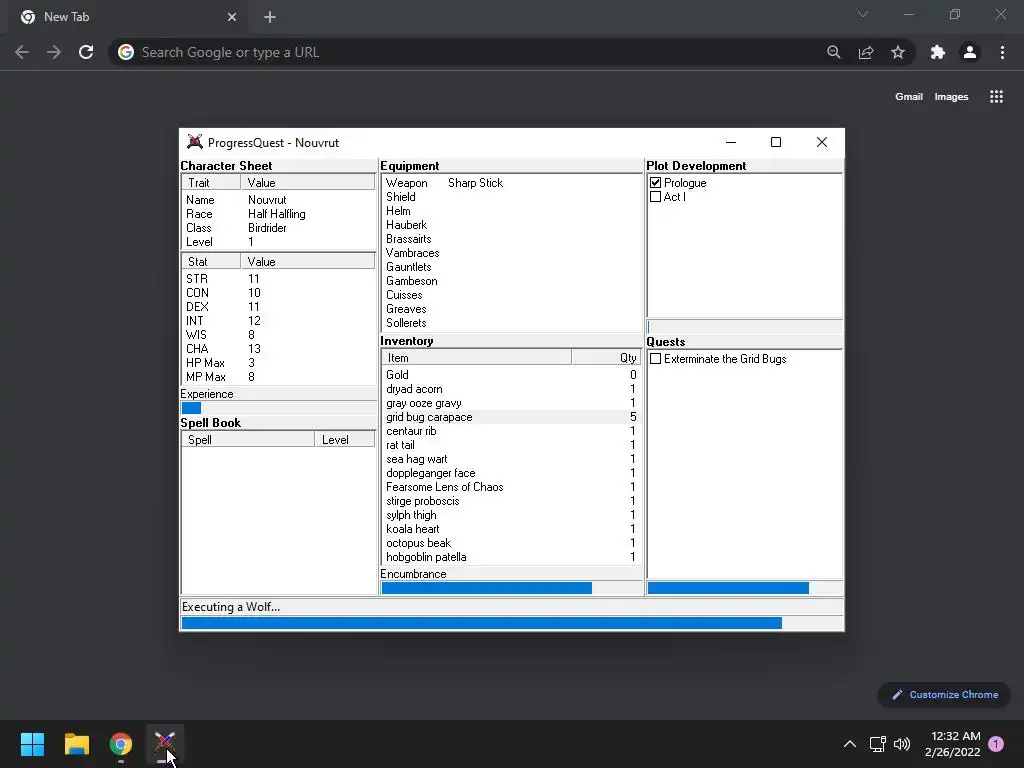Open the Chrome tab search chevron
1024x768 pixels.
coord(863,14)
